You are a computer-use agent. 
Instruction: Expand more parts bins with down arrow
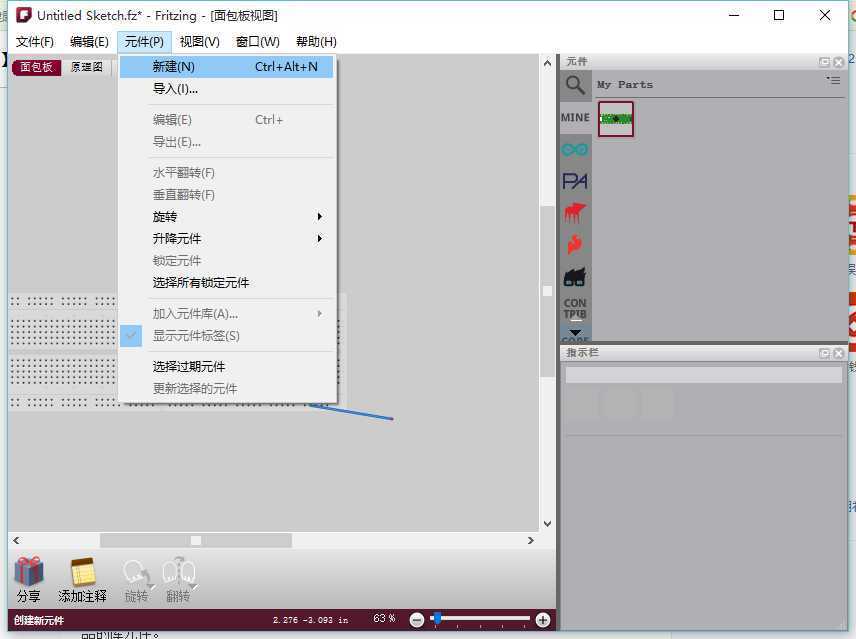(575, 332)
